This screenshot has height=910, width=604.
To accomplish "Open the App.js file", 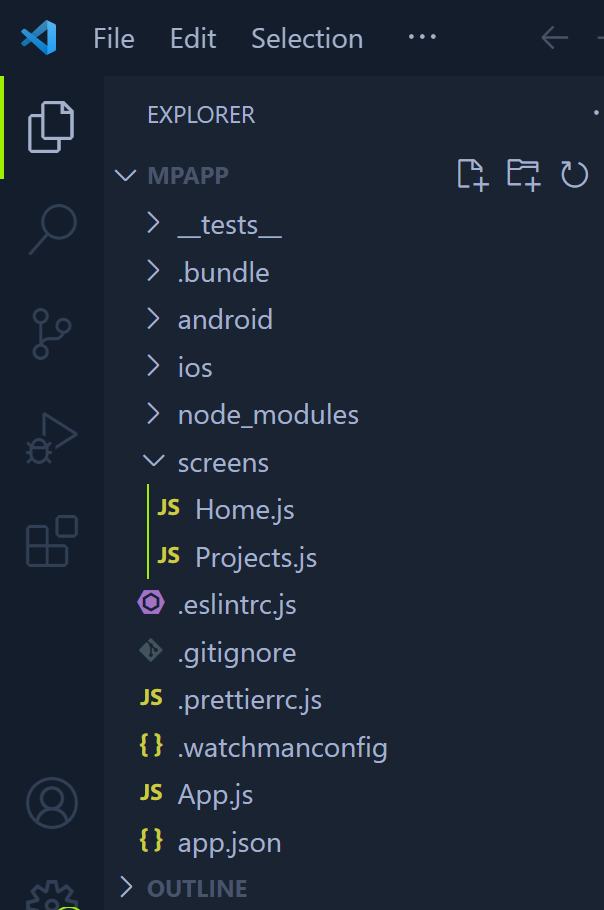I will 215,795.
